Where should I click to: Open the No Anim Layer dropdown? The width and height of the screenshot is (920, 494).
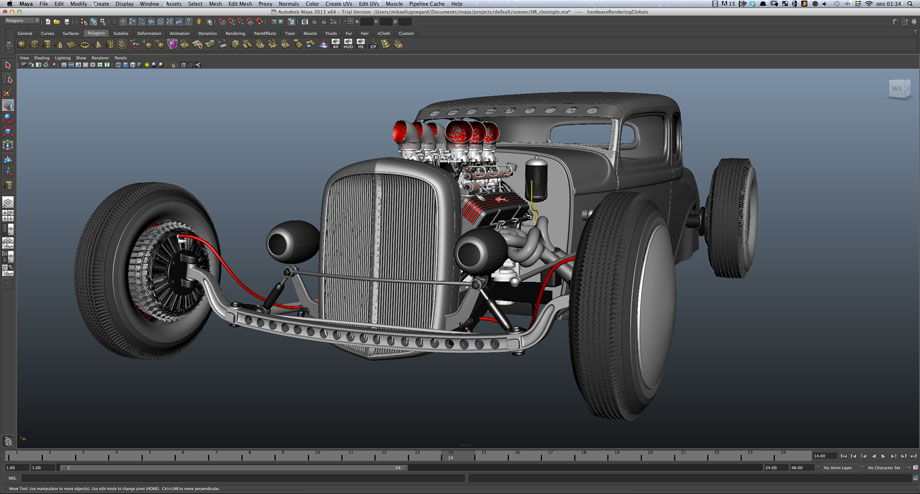838,467
